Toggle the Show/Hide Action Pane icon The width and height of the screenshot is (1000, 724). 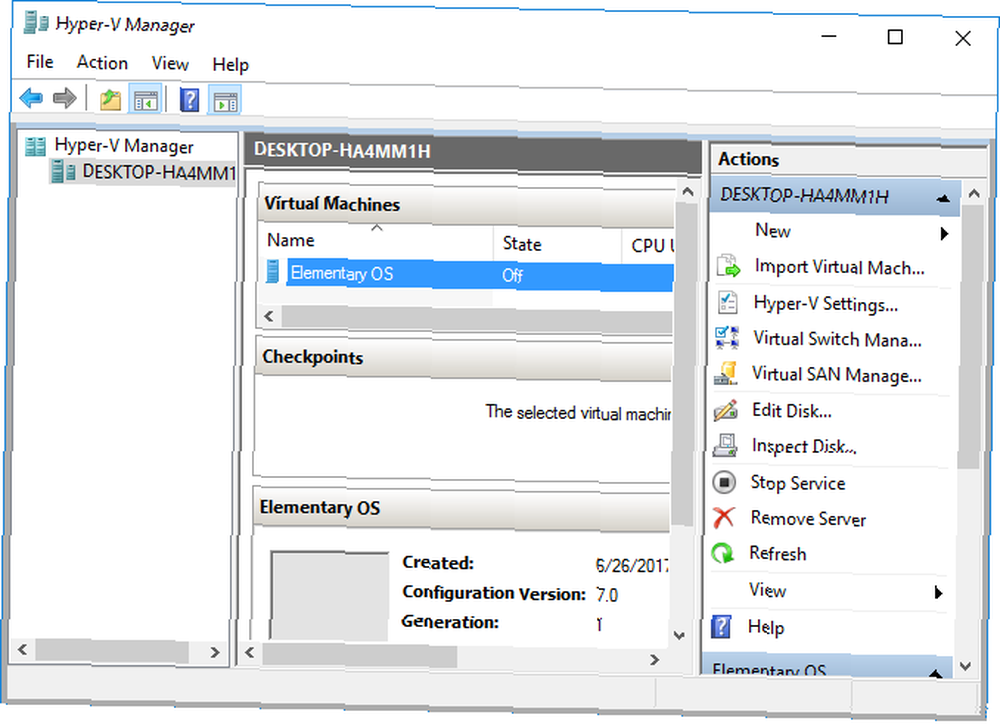[x=225, y=101]
